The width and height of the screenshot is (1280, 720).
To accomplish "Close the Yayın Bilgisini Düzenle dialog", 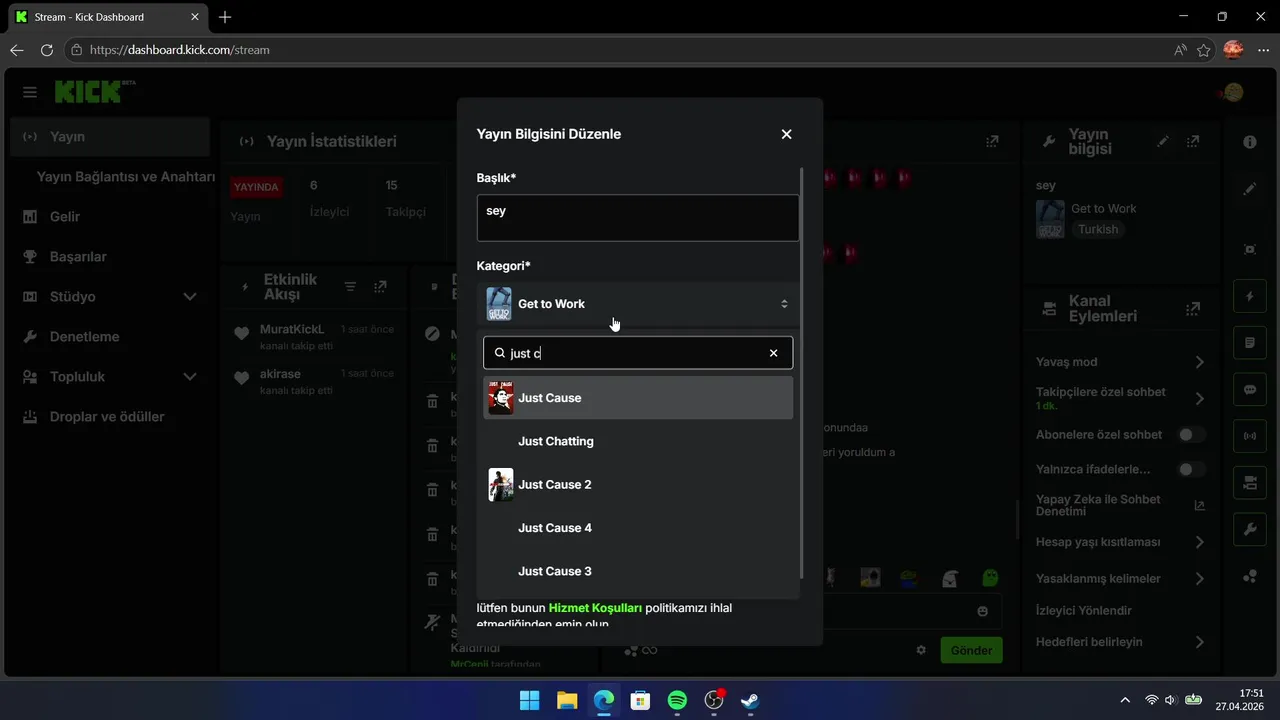I will pyautogui.click(x=786, y=134).
